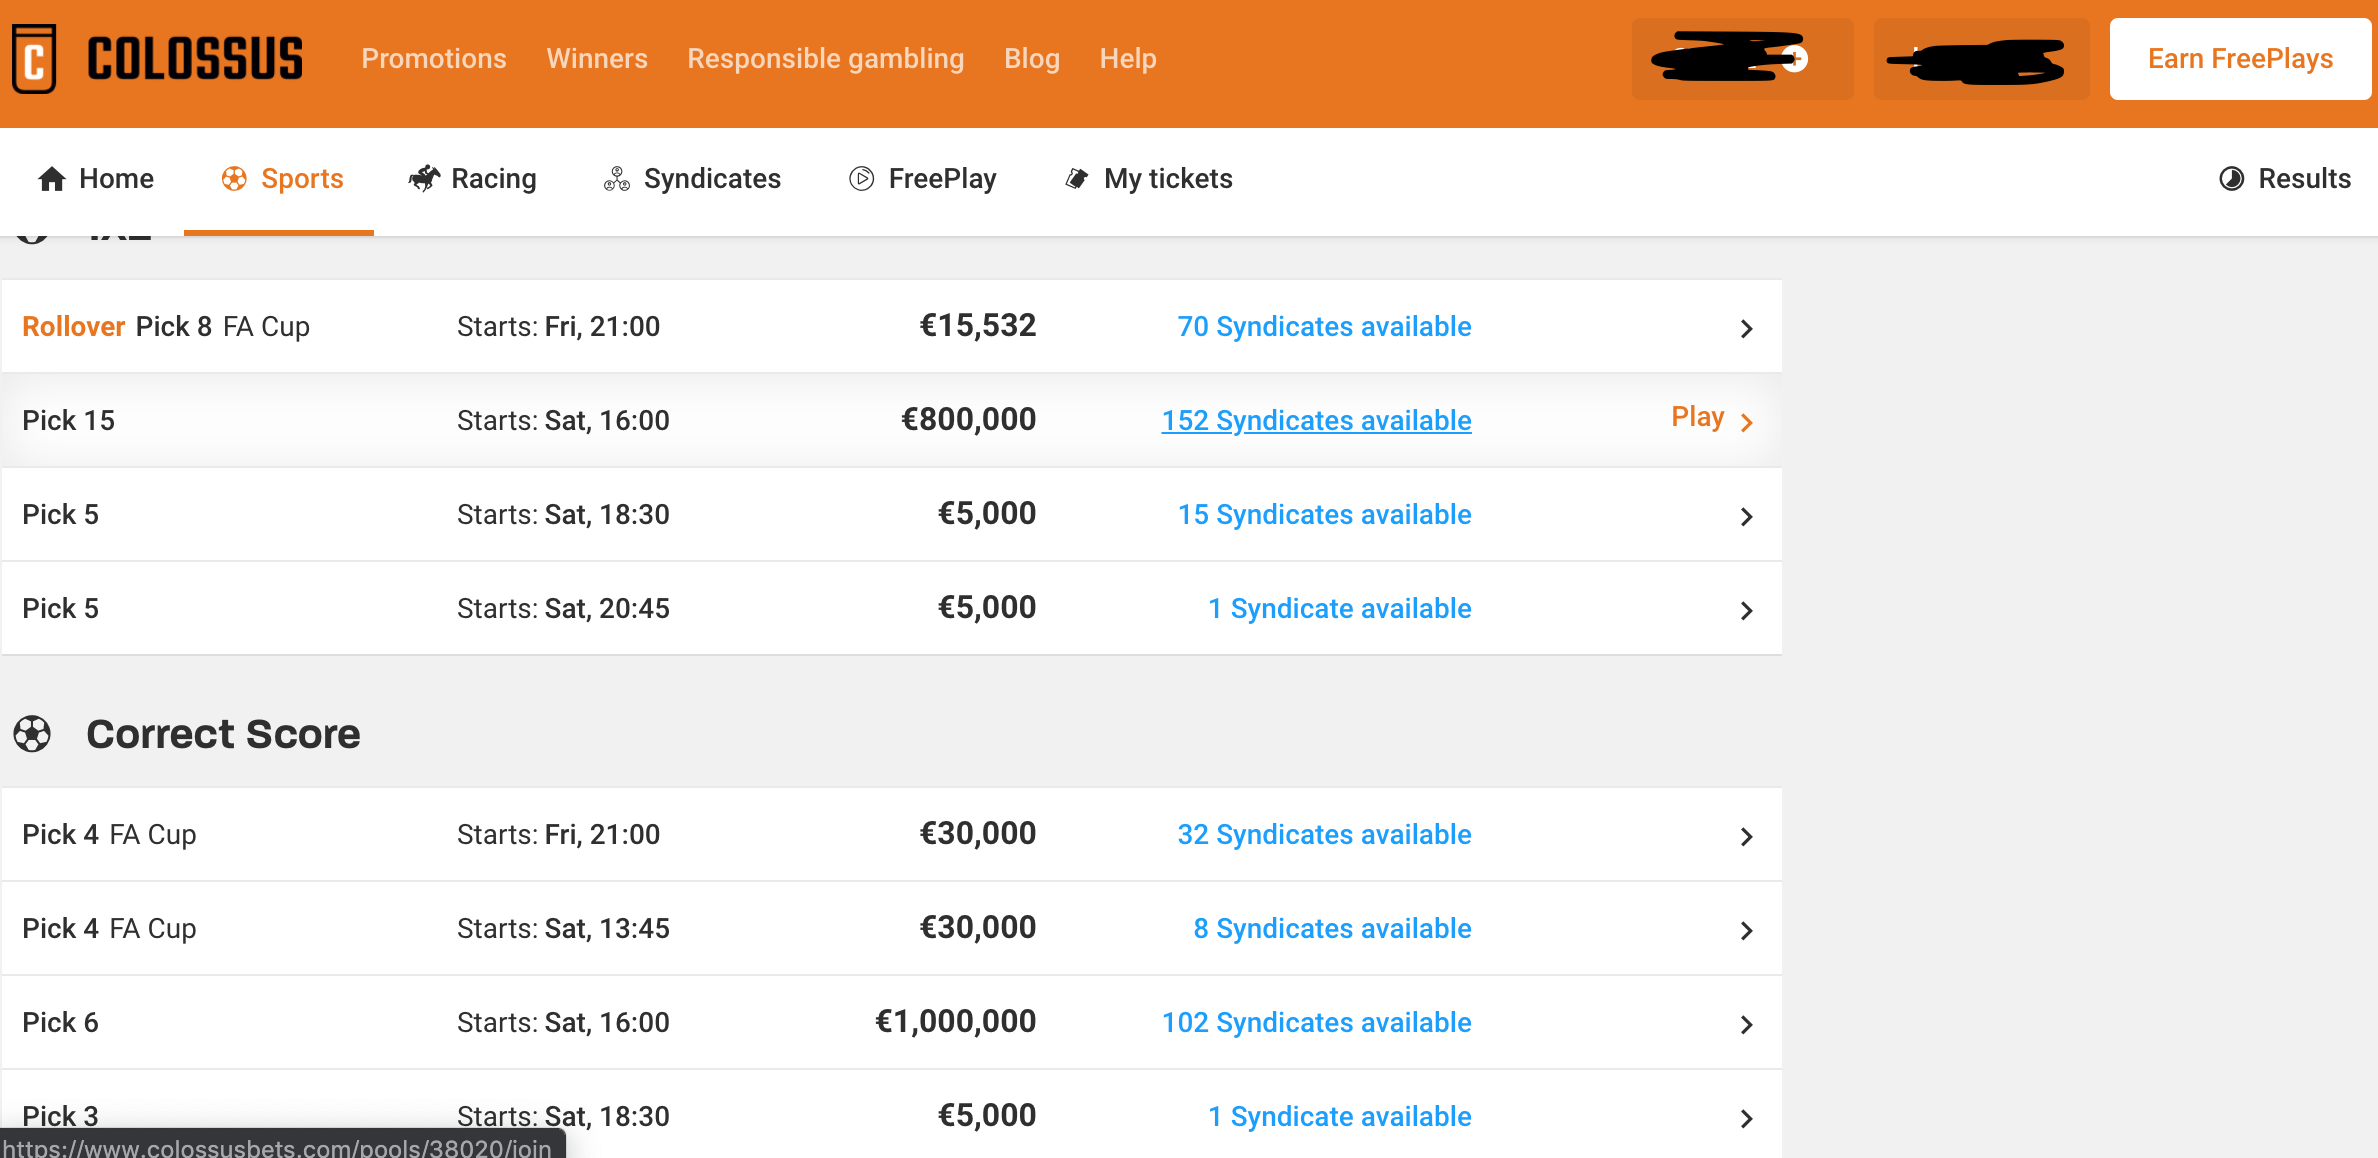Click the Rollover label
Image resolution: width=2378 pixels, height=1158 pixels.
click(x=73, y=326)
